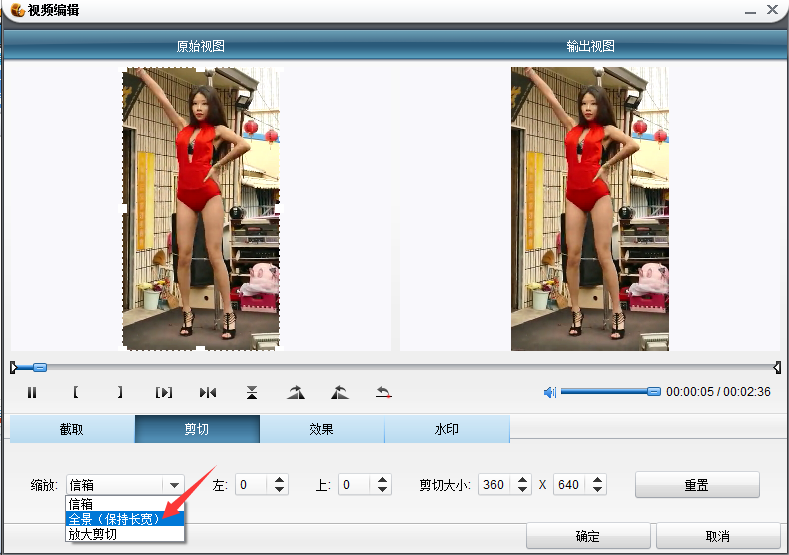Click the bottom-center crop handle in original view

tap(201, 349)
